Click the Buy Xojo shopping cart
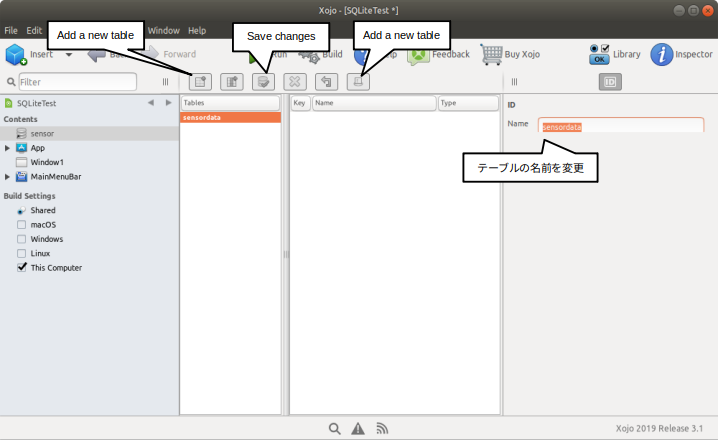718x440 pixels. (491, 54)
